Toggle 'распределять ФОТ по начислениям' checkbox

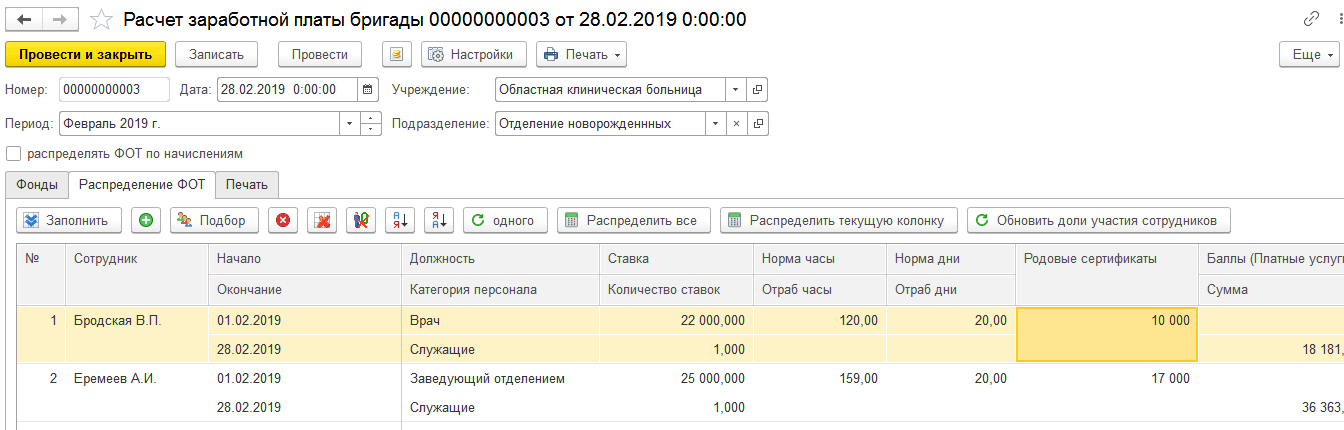click(13, 154)
